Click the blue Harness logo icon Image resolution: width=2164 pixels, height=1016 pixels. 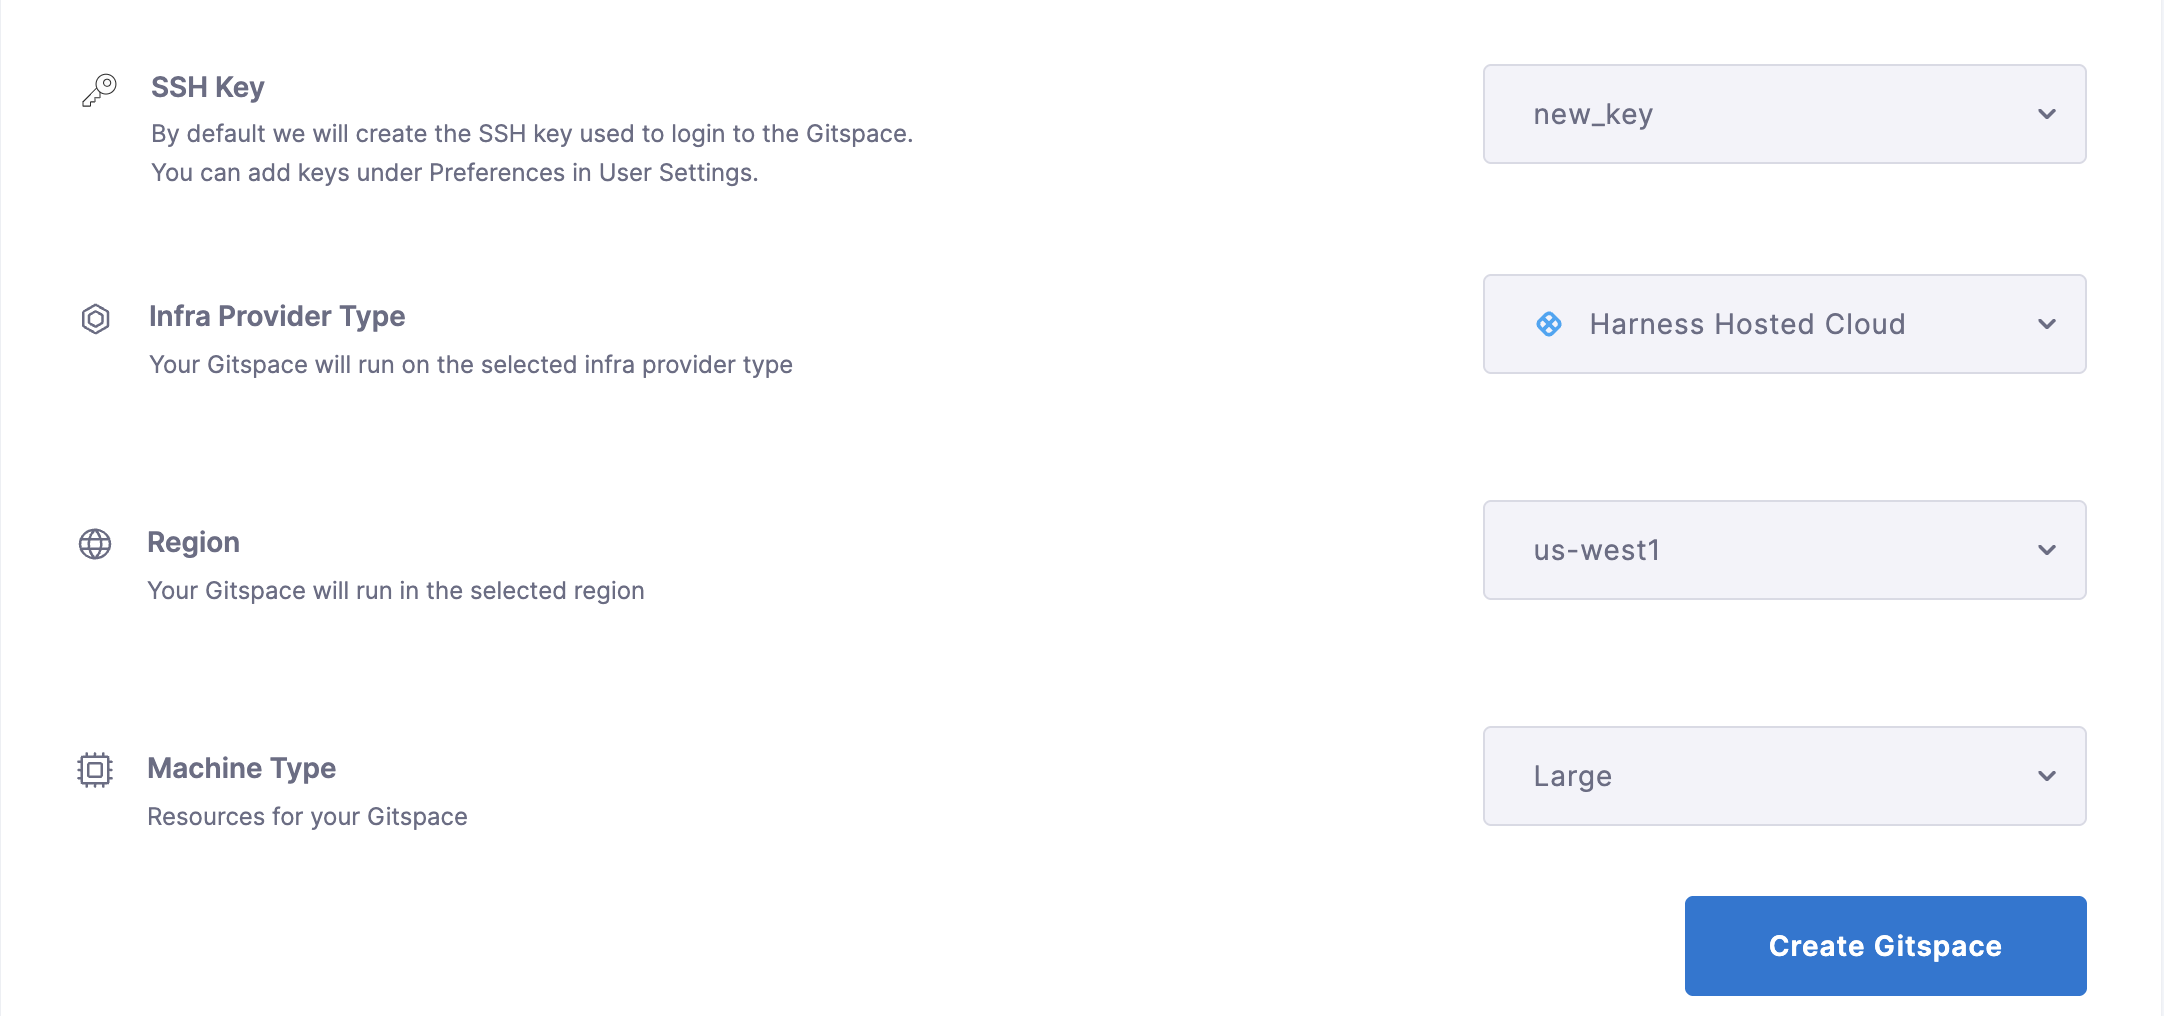pos(1549,324)
